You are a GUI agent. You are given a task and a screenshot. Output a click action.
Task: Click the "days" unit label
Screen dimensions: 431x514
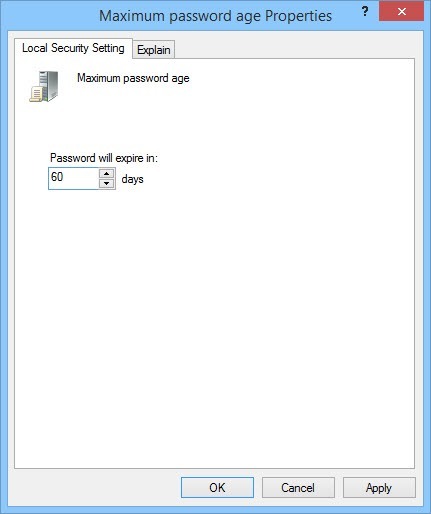tap(132, 179)
